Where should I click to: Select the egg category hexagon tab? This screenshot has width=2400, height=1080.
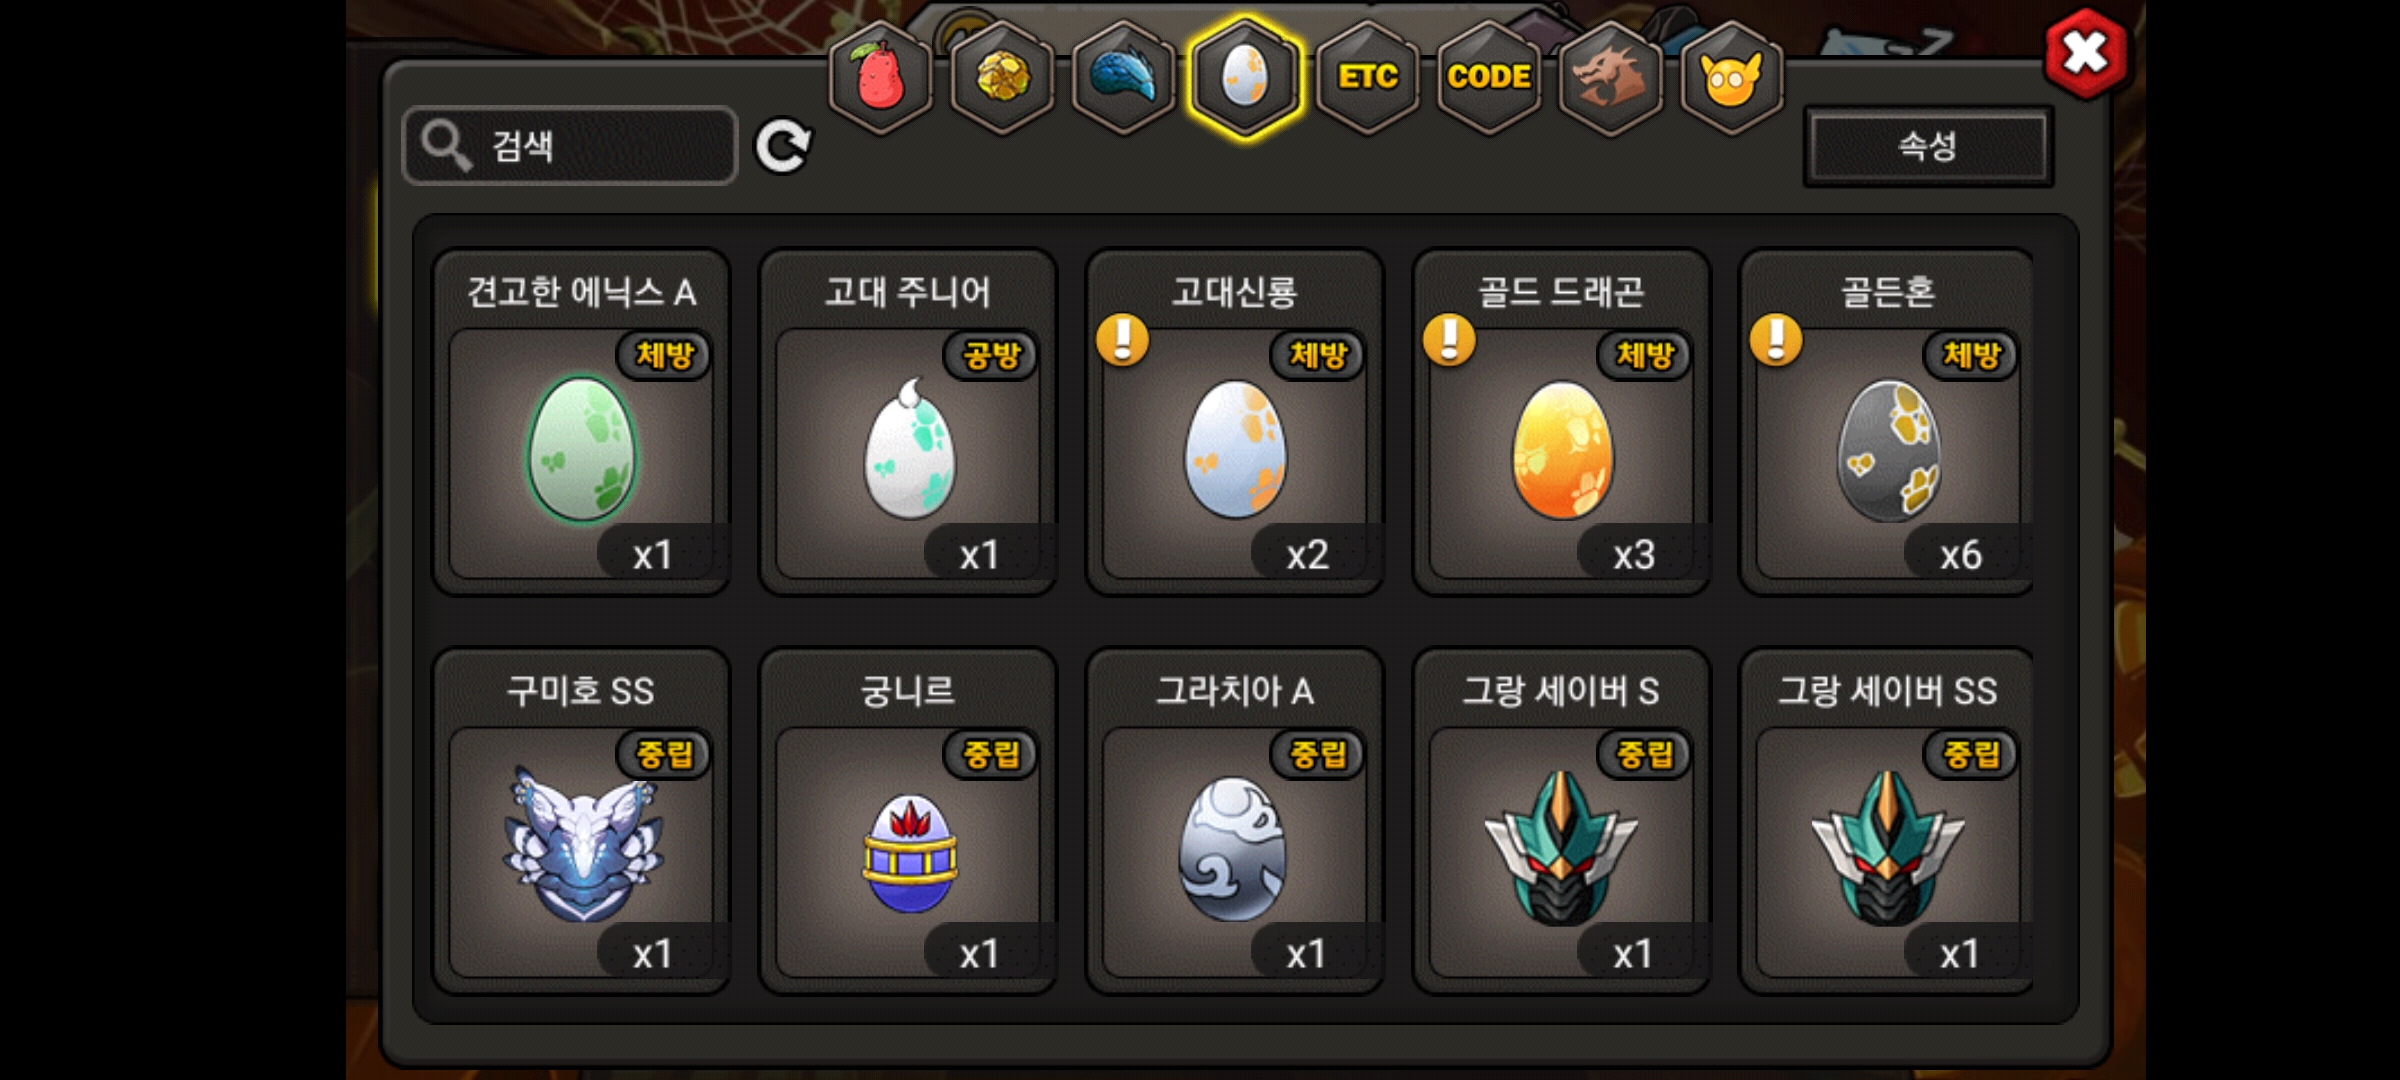1246,77
